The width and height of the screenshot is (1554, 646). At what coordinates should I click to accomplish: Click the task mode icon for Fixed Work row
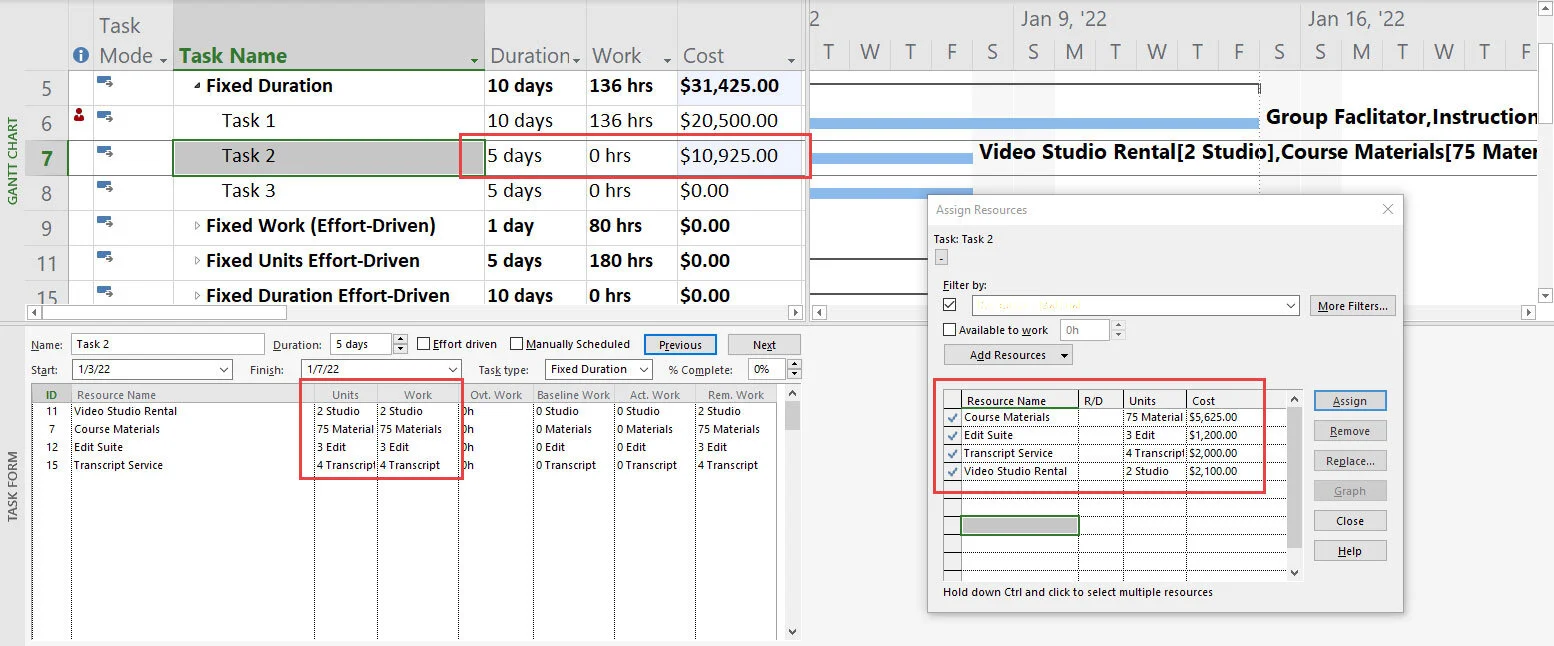[x=105, y=222]
